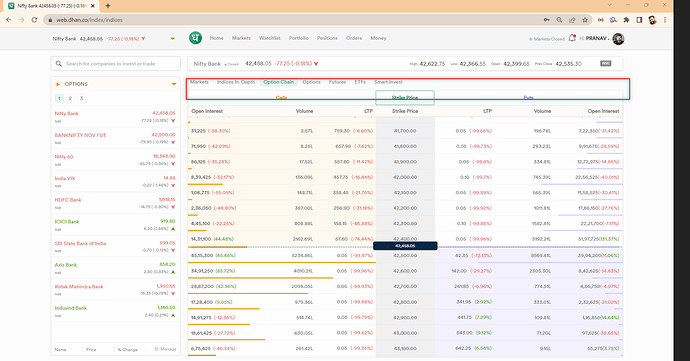Open Kotak Mahindra Bank watchlist row
Image resolution: width=690 pixels, height=361 pixels.
pos(115,289)
